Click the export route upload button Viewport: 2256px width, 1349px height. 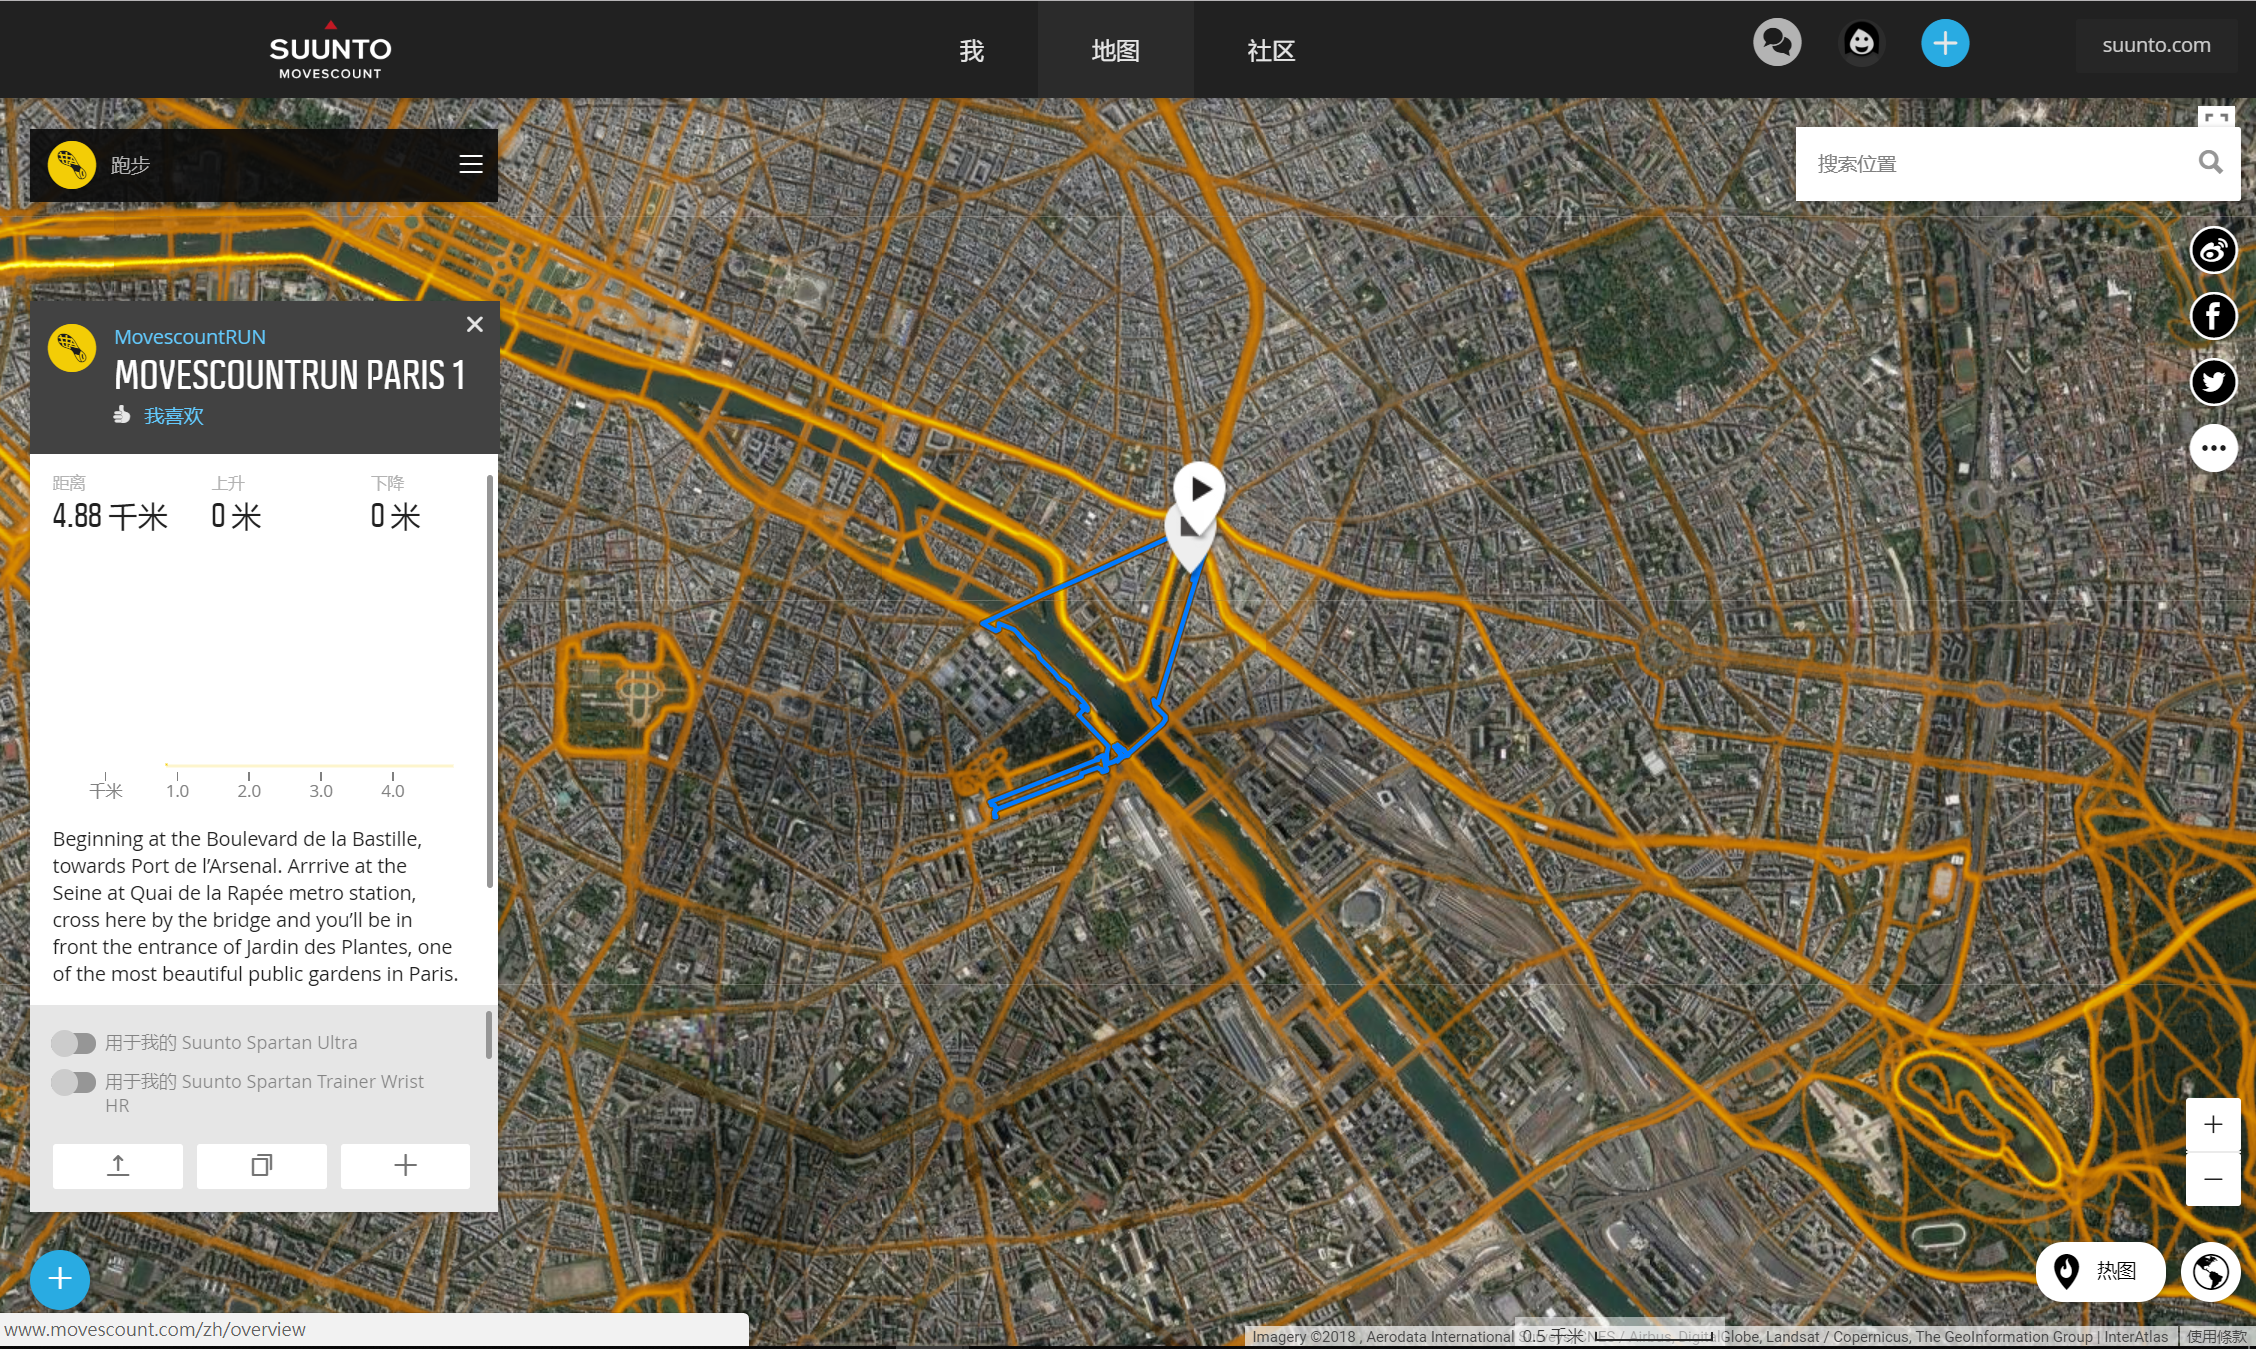point(118,1166)
